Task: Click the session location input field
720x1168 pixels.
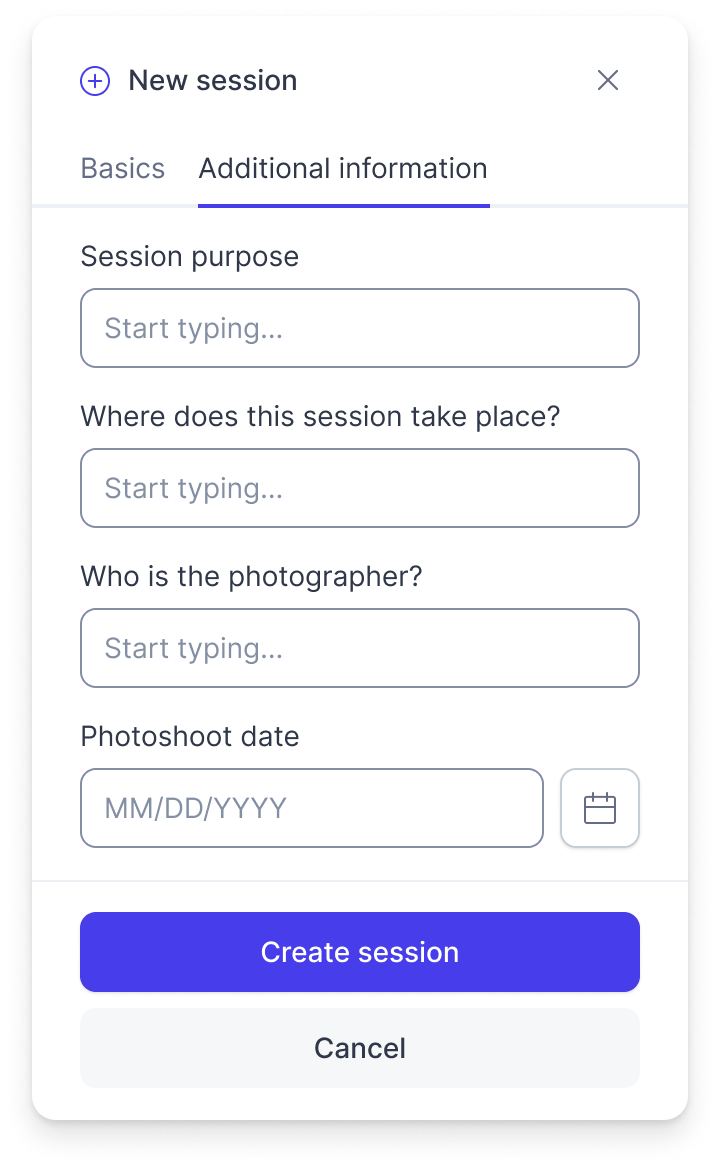Action: (360, 488)
